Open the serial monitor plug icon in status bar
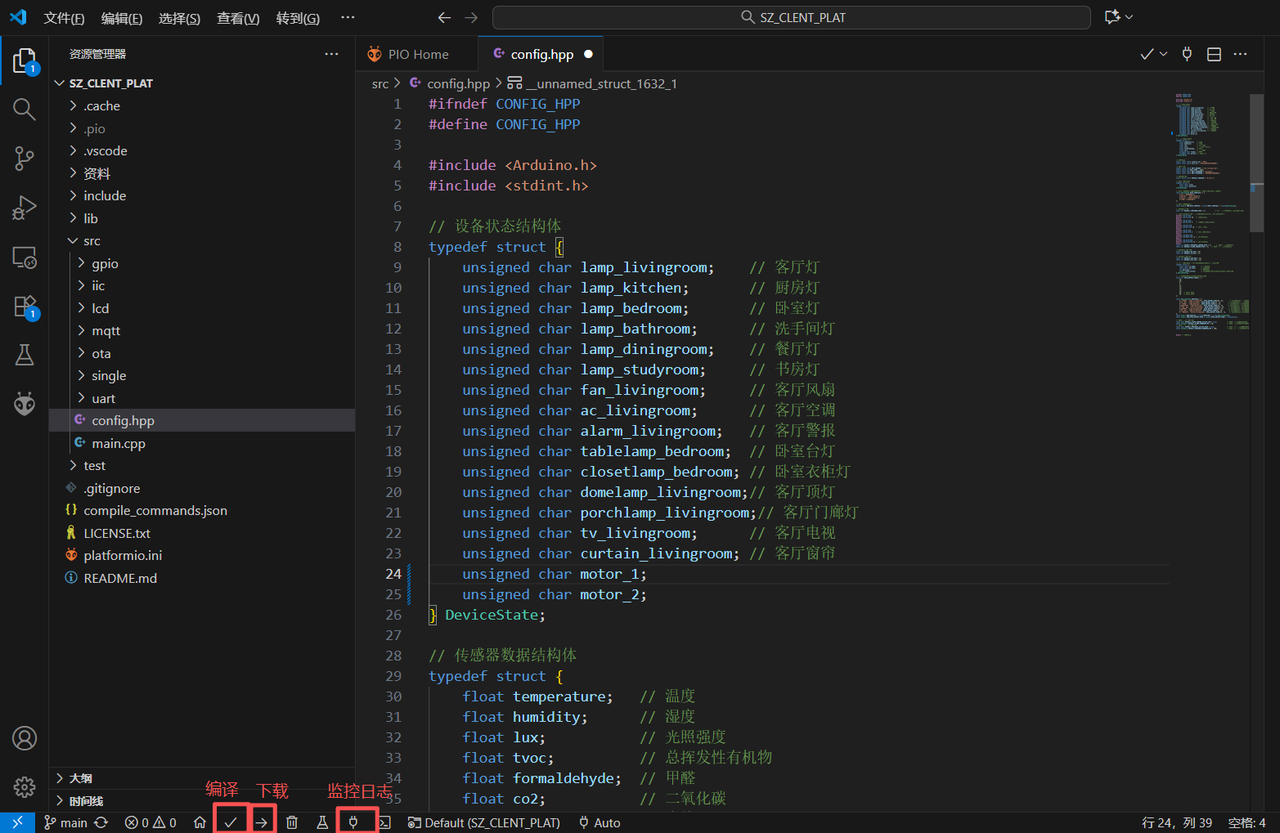 click(x=353, y=822)
